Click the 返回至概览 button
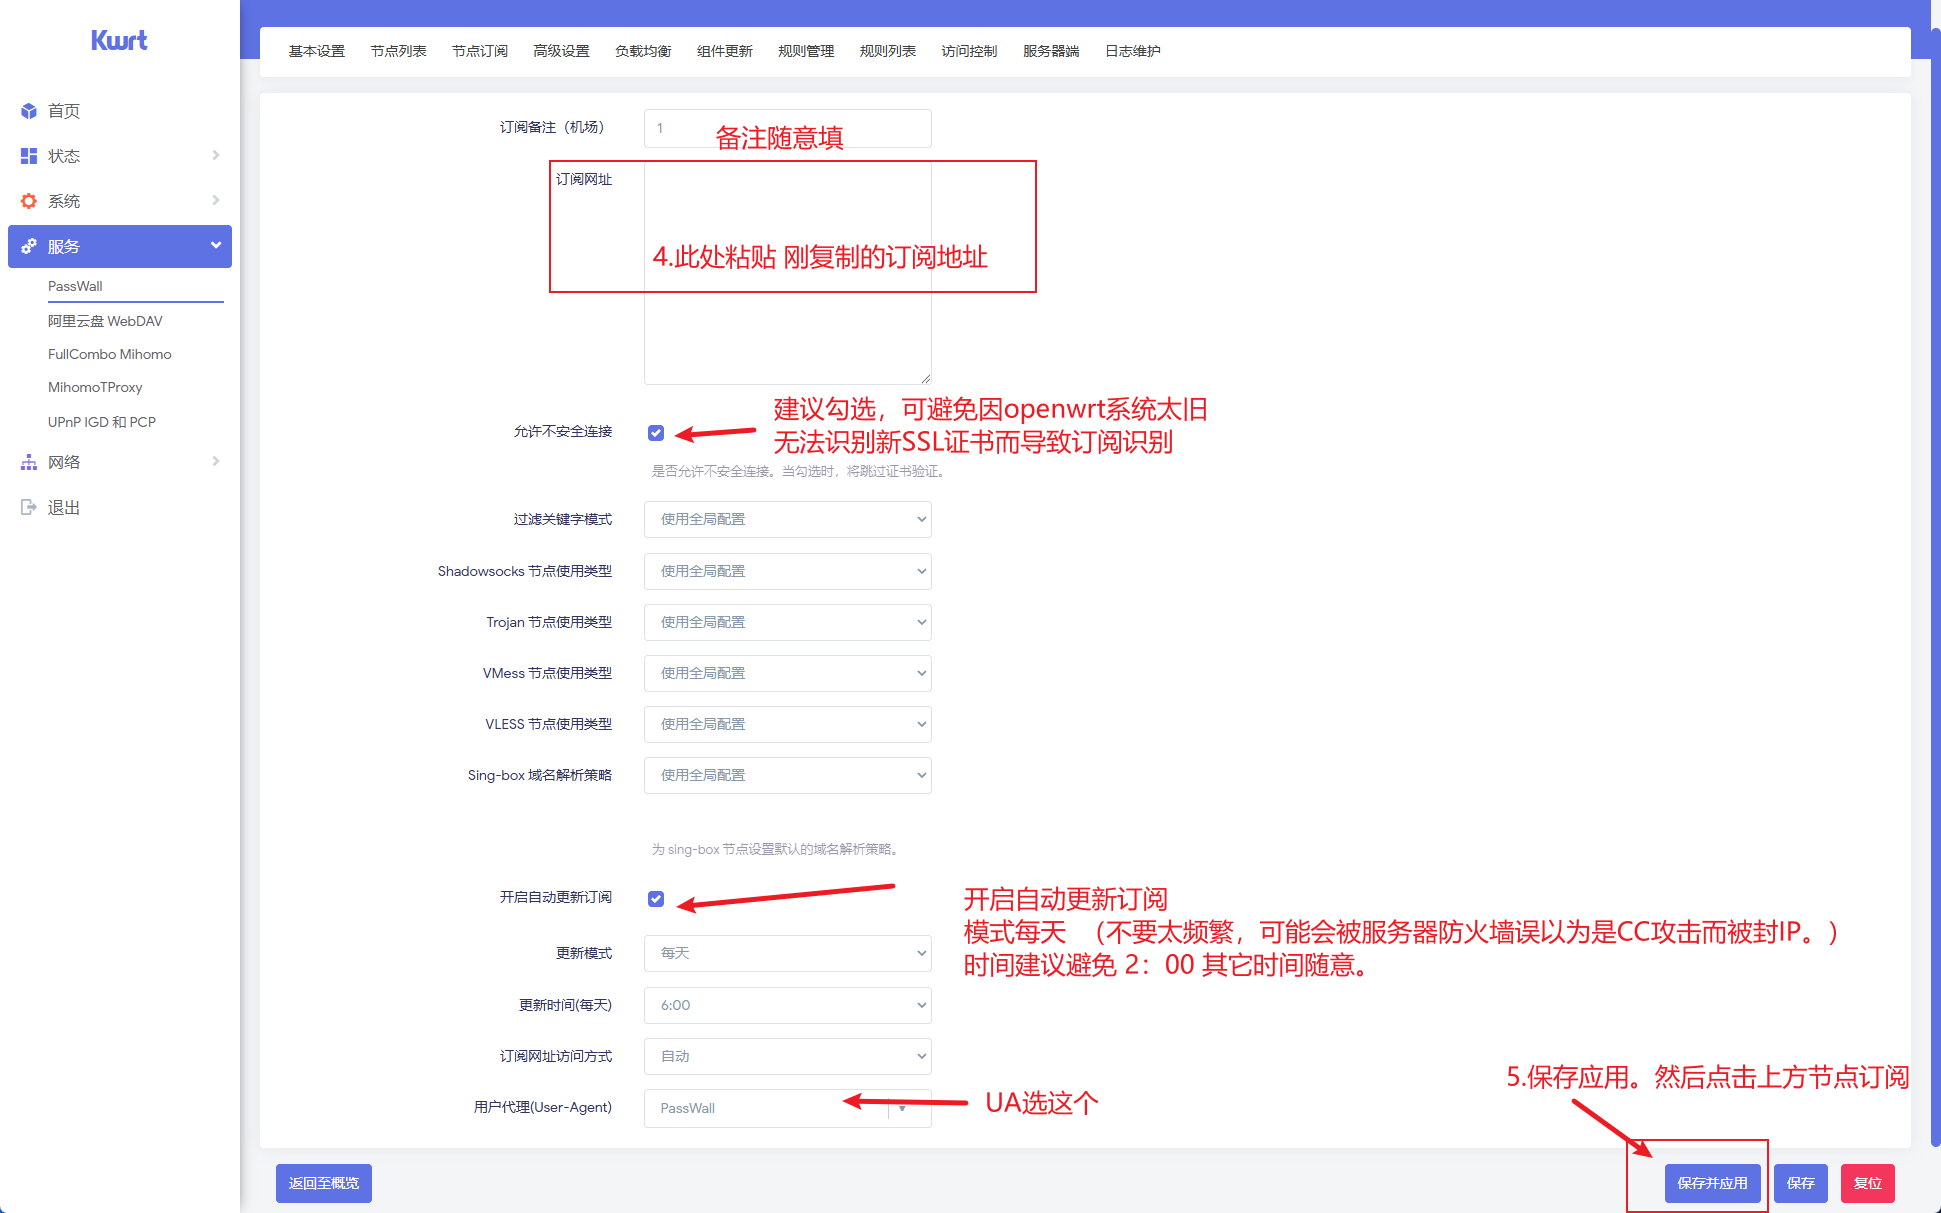Screen dimensions: 1941x1213 coord(323,1183)
